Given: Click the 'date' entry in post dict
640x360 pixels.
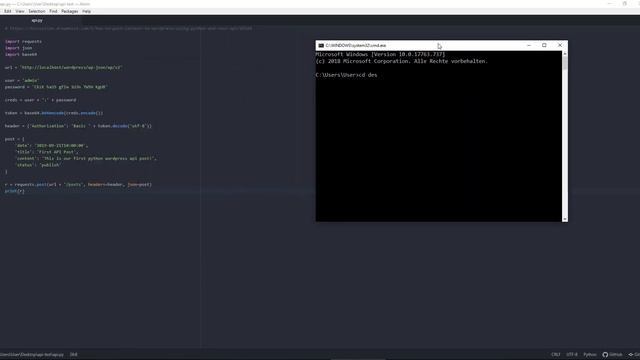Looking at the screenshot, I should tap(51, 145).
